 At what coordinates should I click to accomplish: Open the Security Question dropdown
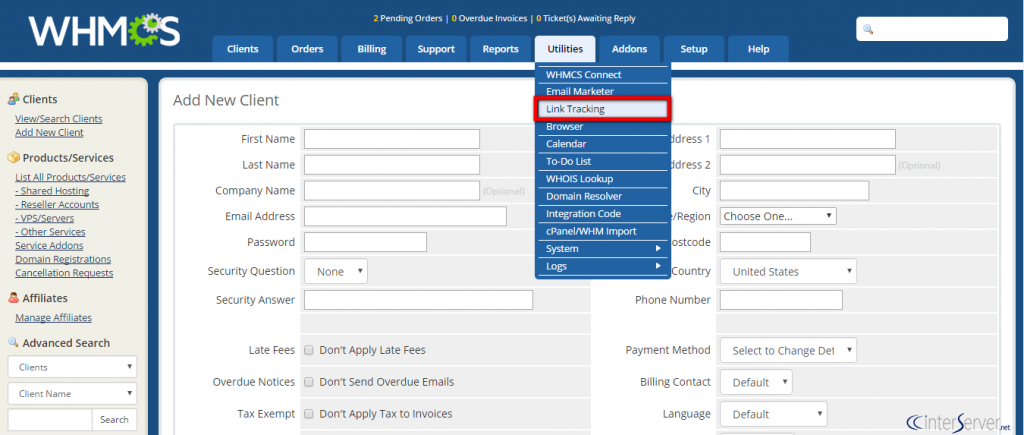pyautogui.click(x=336, y=271)
